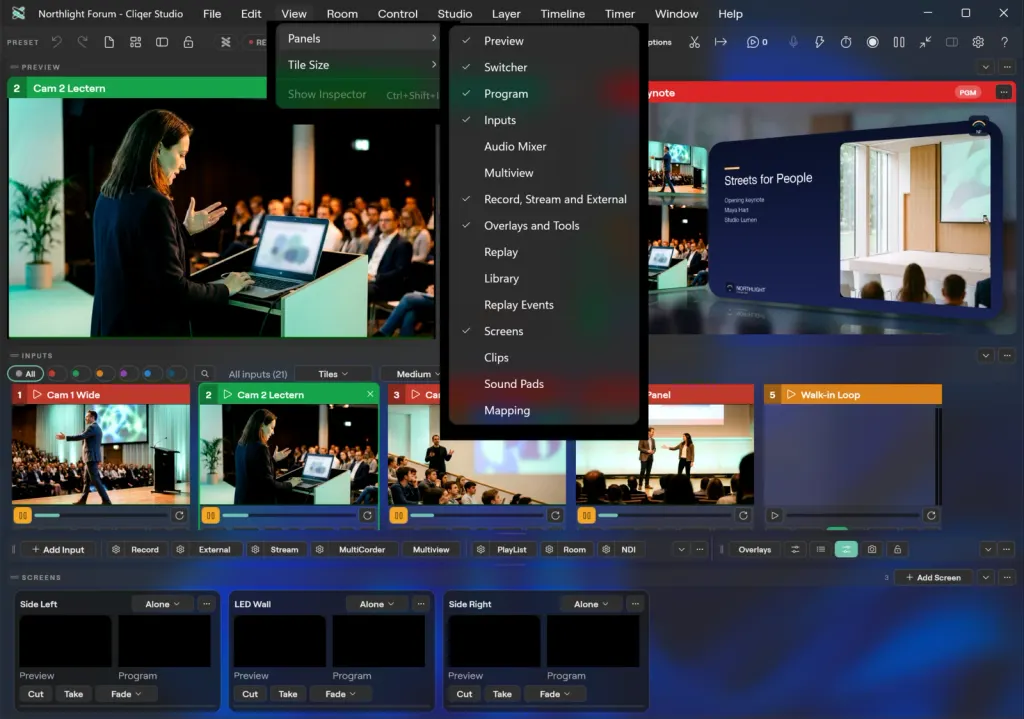
Task: Click the Cliqer logo icon in toolbar
Action: point(225,42)
